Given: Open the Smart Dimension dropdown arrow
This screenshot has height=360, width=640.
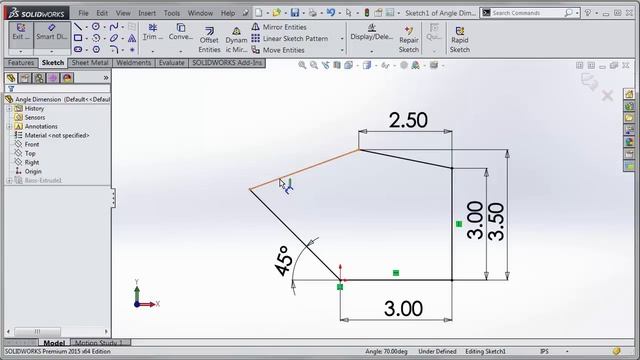Looking at the screenshot, I should 51,51.
